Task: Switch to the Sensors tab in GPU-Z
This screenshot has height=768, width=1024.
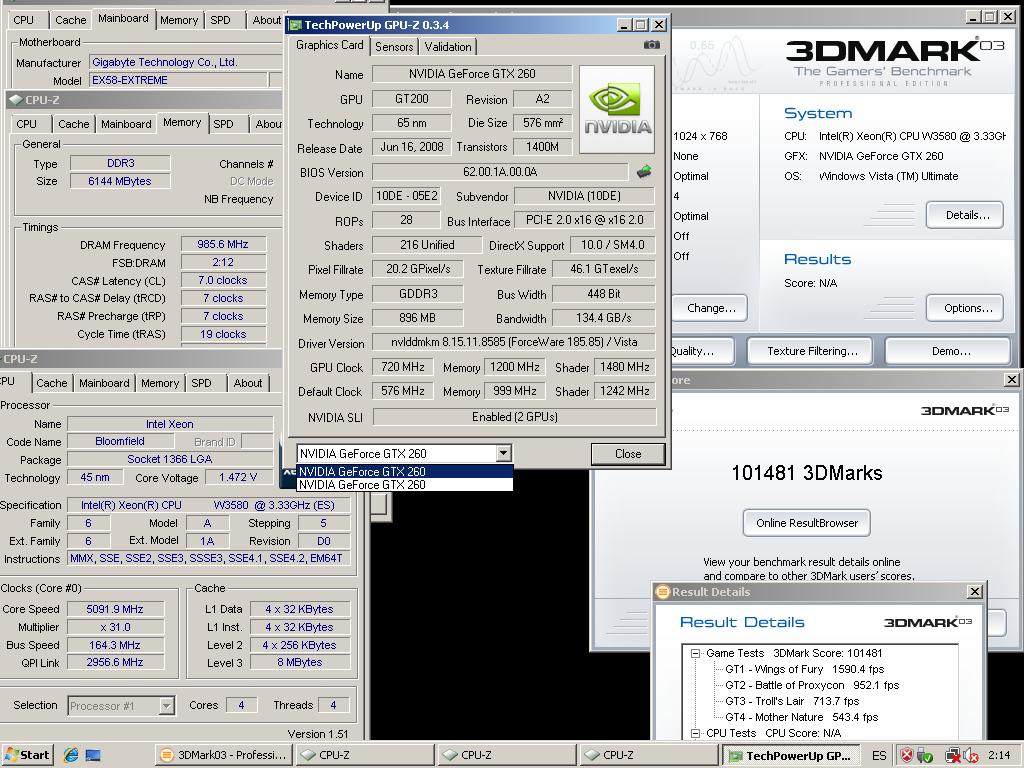Action: [394, 46]
